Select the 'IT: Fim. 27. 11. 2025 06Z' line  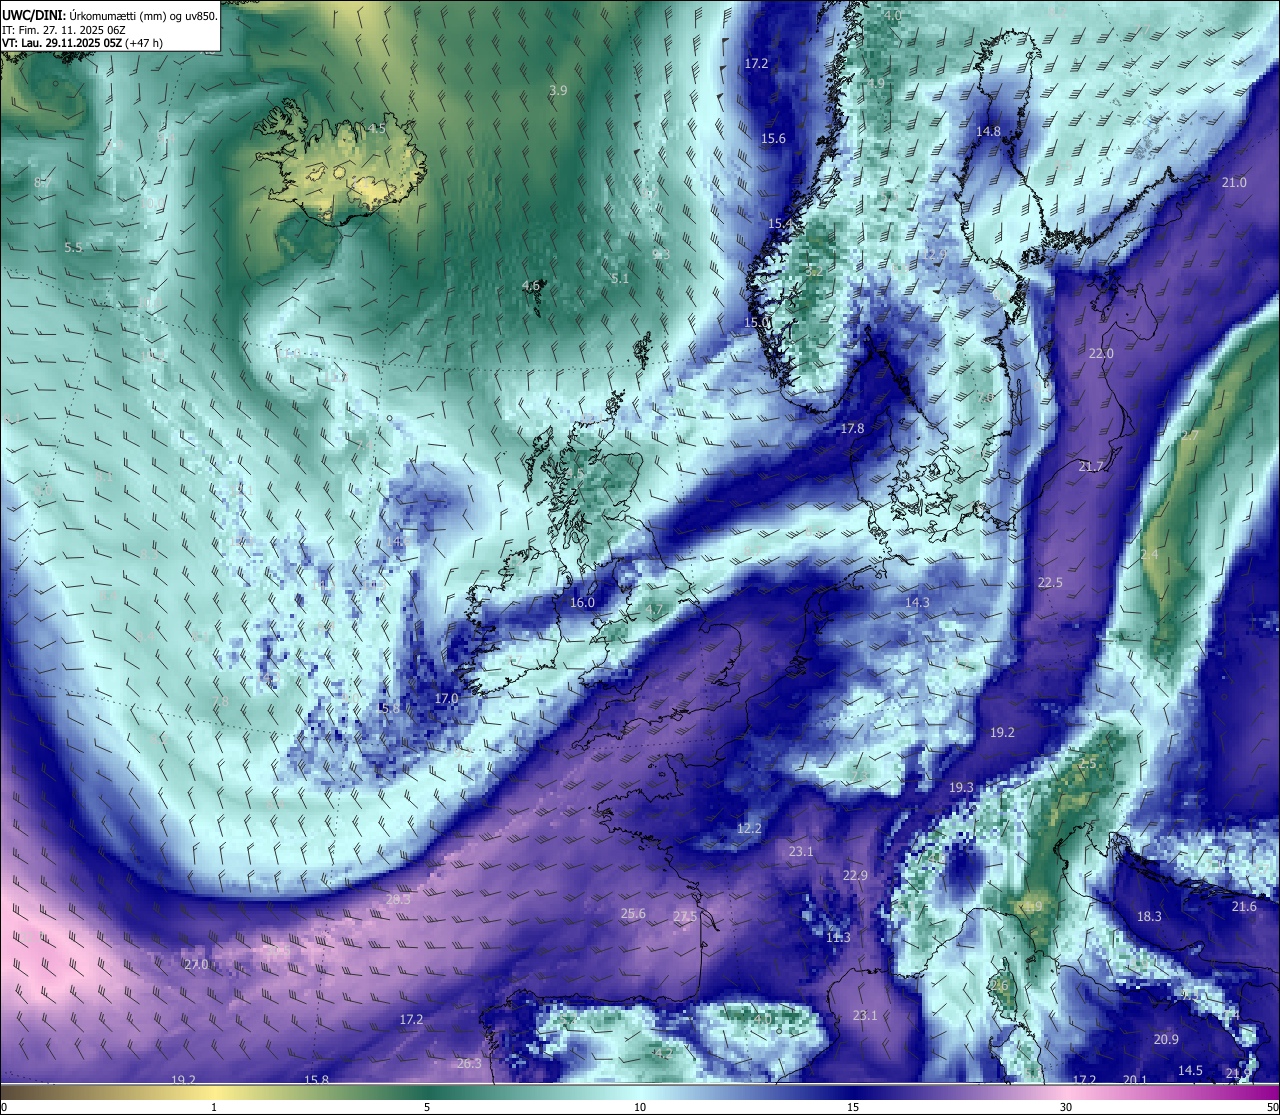pyautogui.click(x=64, y=30)
